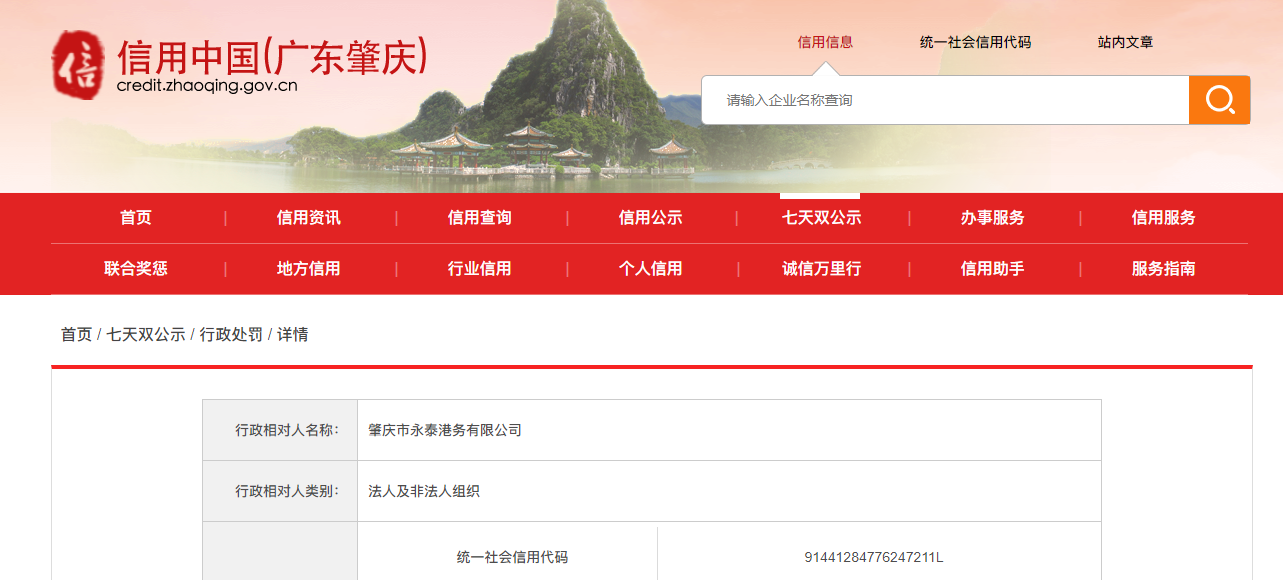The height and width of the screenshot is (580, 1283).
Task: Click 行政处罚 in the breadcrumb
Action: pyautogui.click(x=231, y=335)
